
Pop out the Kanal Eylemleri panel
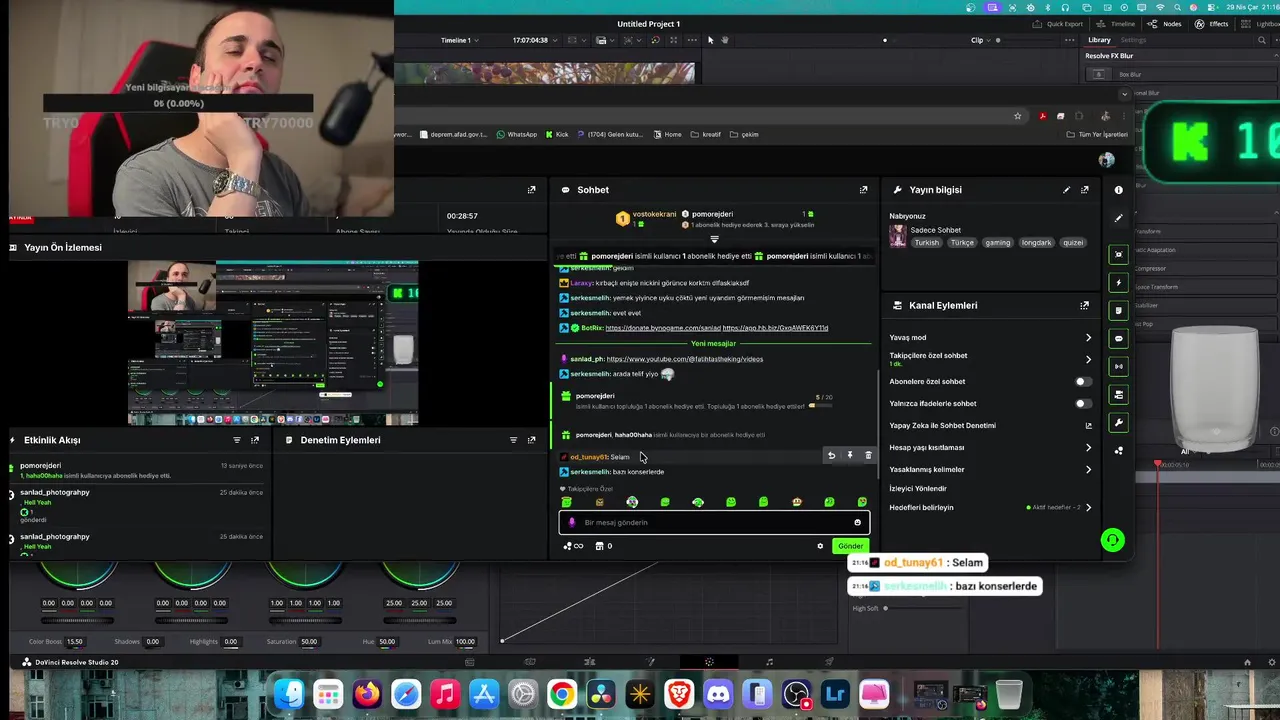coord(1084,306)
